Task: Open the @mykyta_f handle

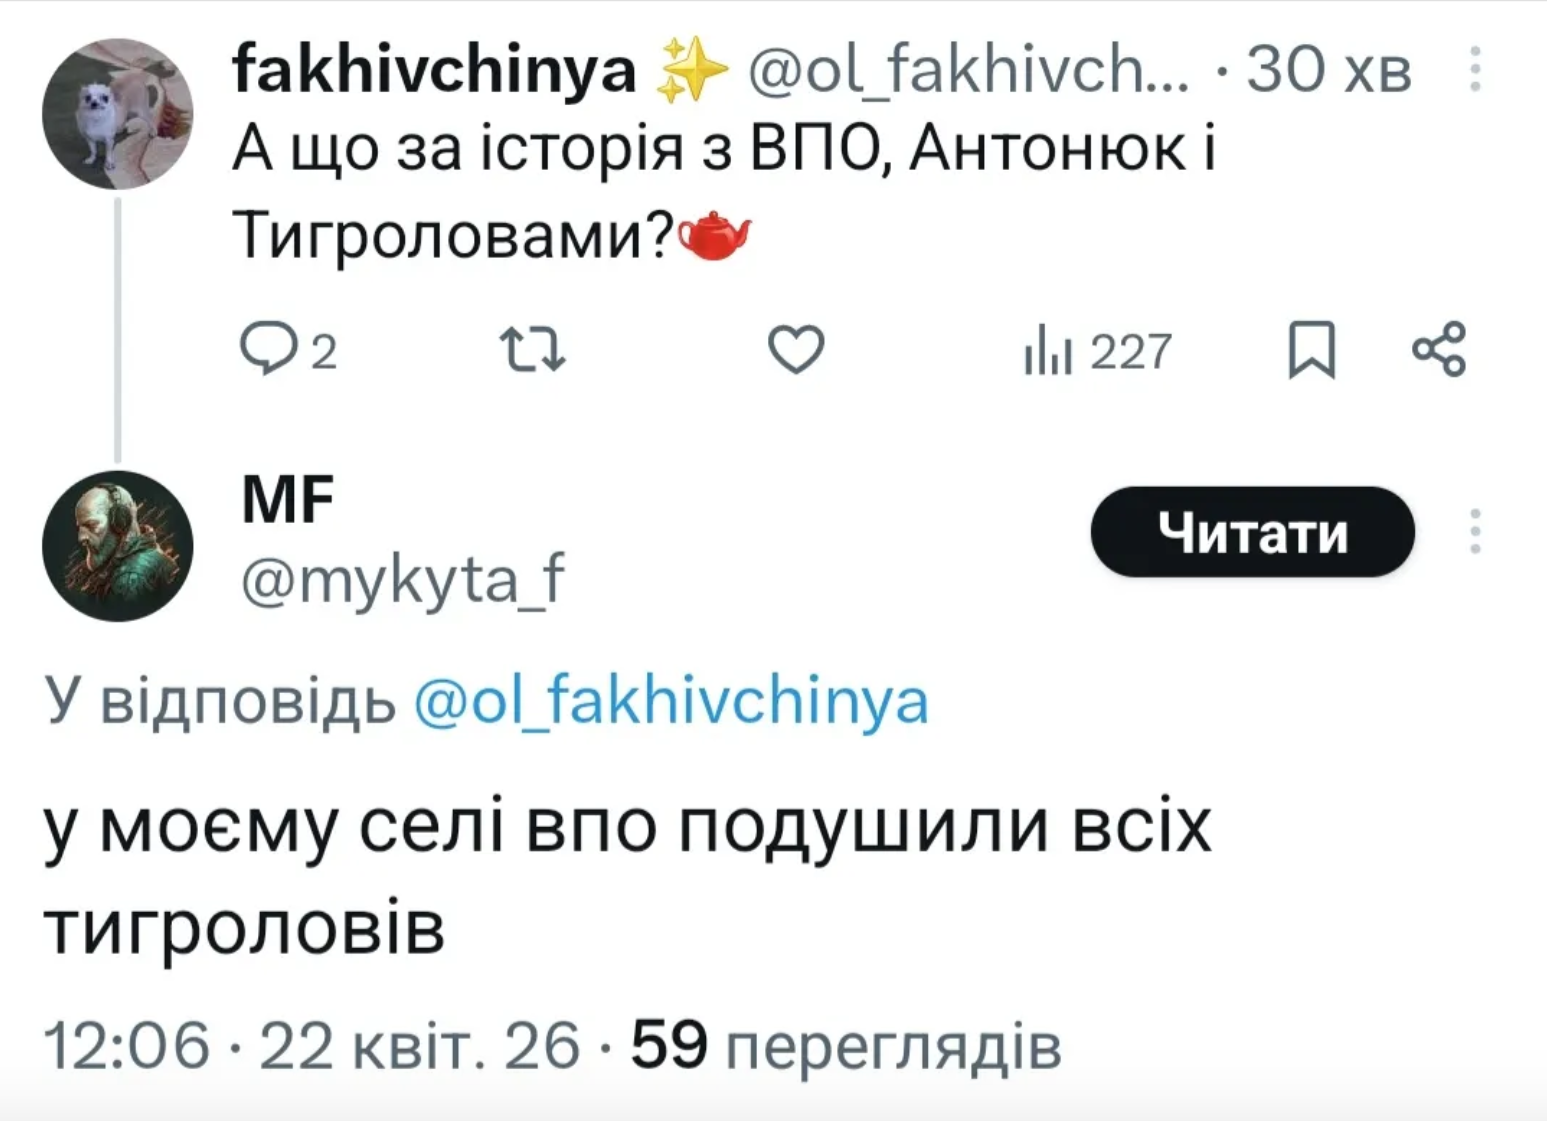Action: click(403, 578)
